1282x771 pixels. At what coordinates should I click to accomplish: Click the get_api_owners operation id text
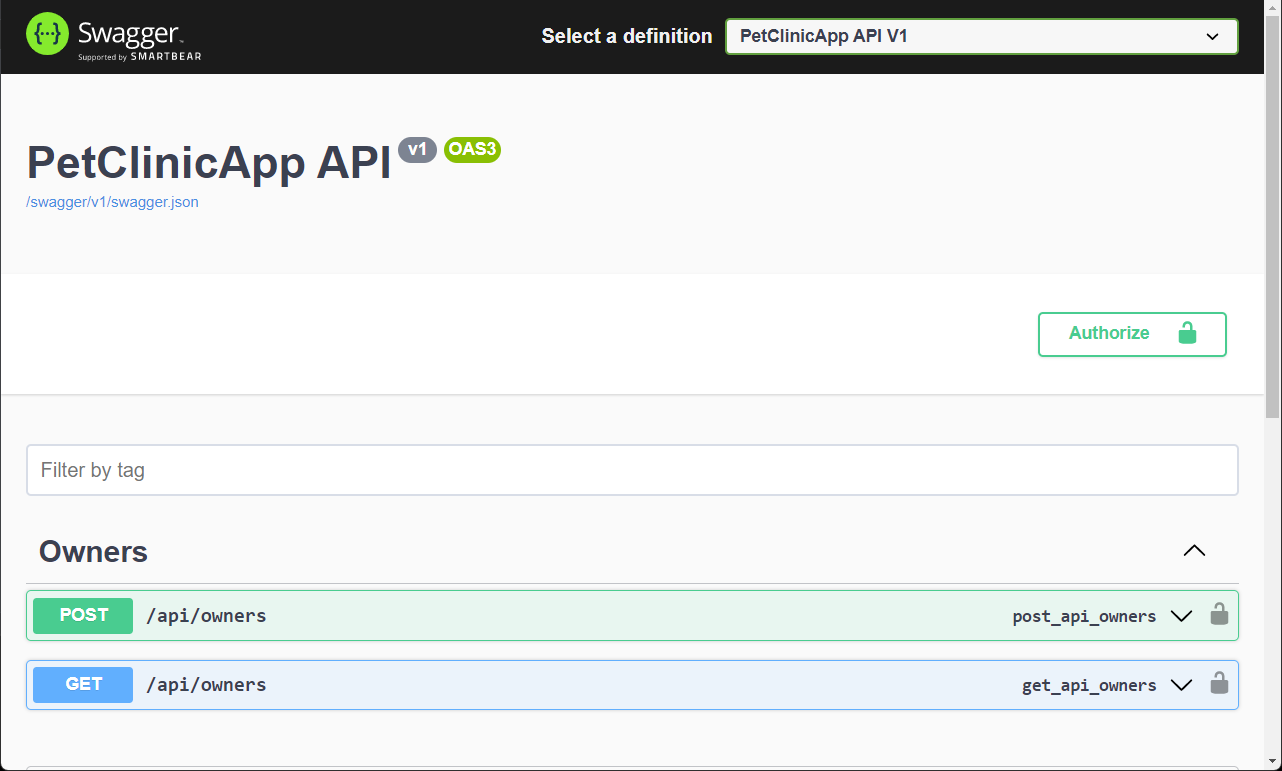(1089, 686)
